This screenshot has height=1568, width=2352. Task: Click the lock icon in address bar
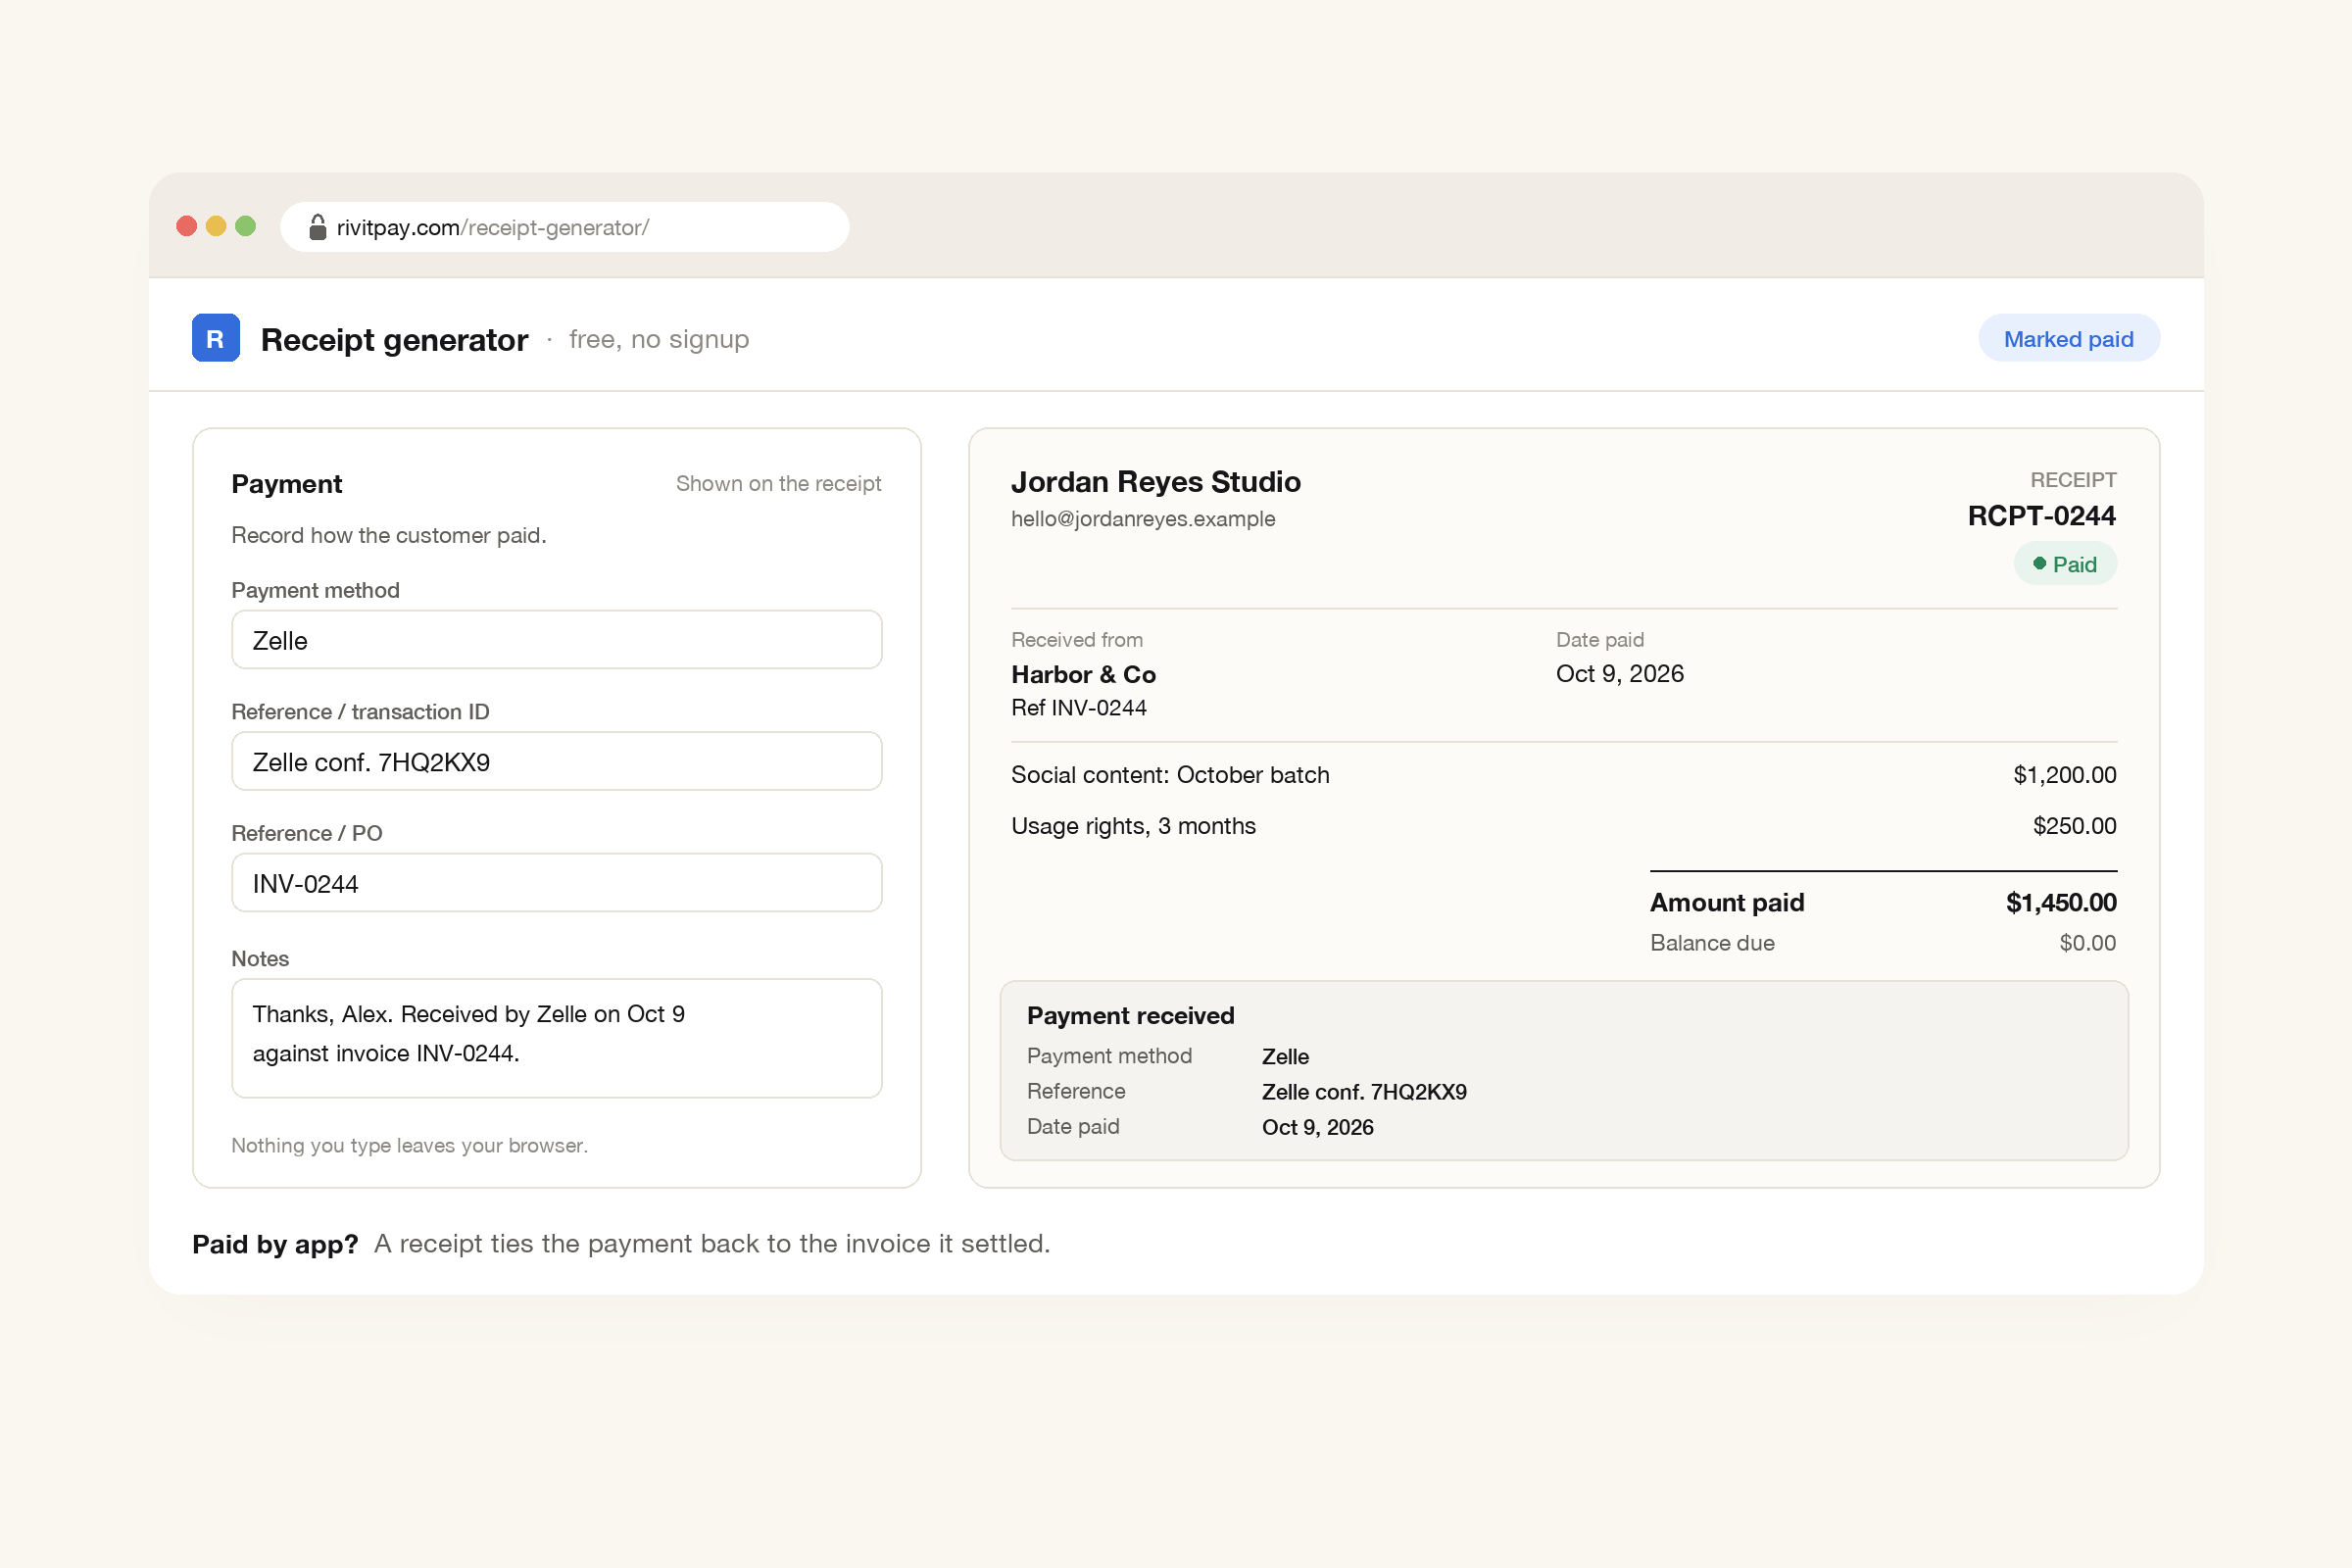(317, 227)
